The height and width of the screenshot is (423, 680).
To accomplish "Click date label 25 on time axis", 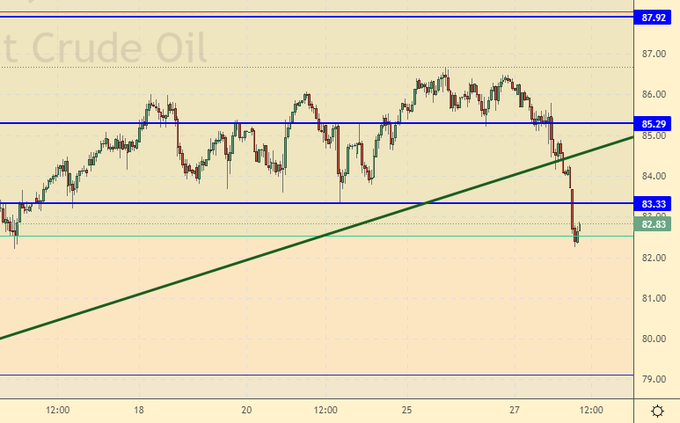I will (x=408, y=410).
